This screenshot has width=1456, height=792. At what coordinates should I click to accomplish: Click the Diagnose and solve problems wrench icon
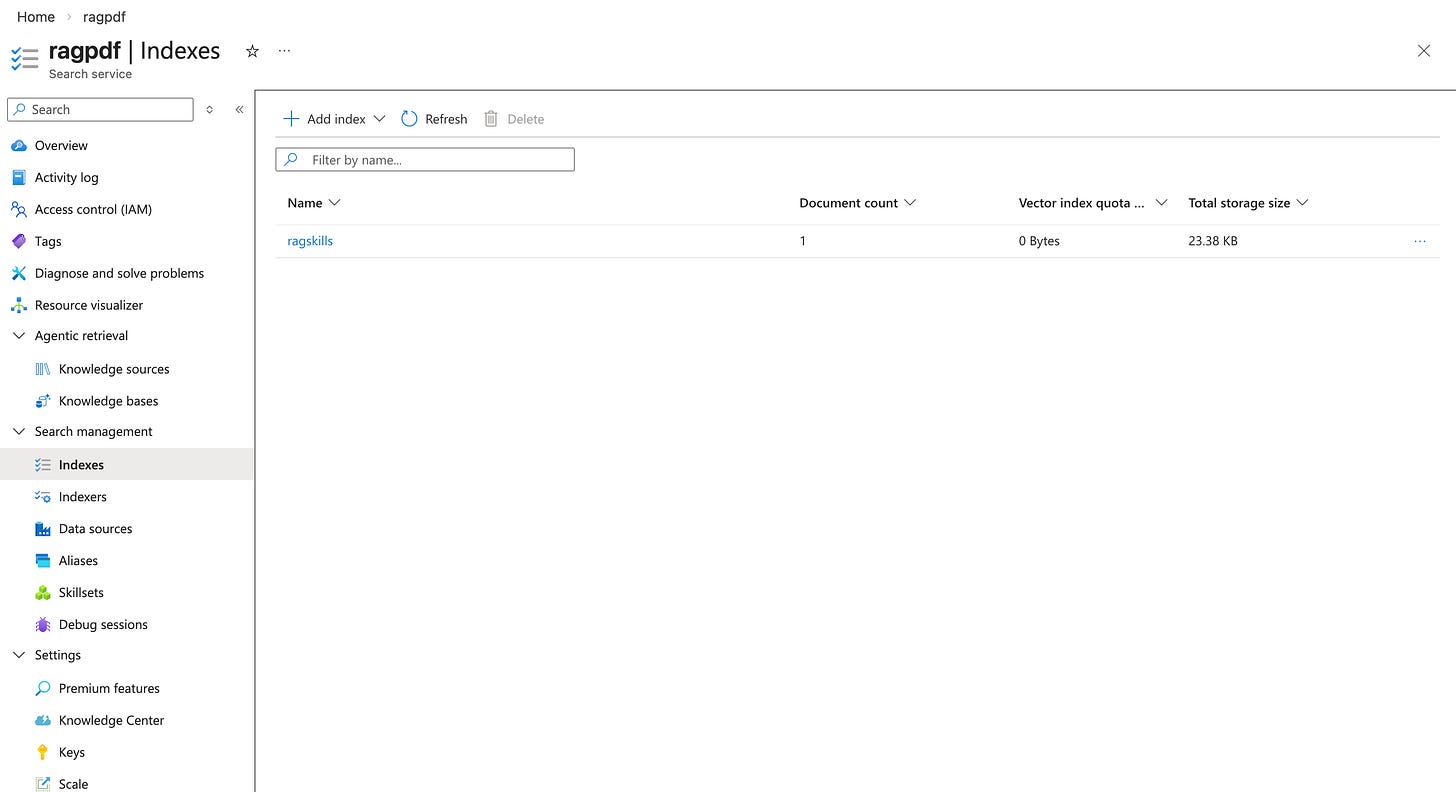[x=18, y=273]
